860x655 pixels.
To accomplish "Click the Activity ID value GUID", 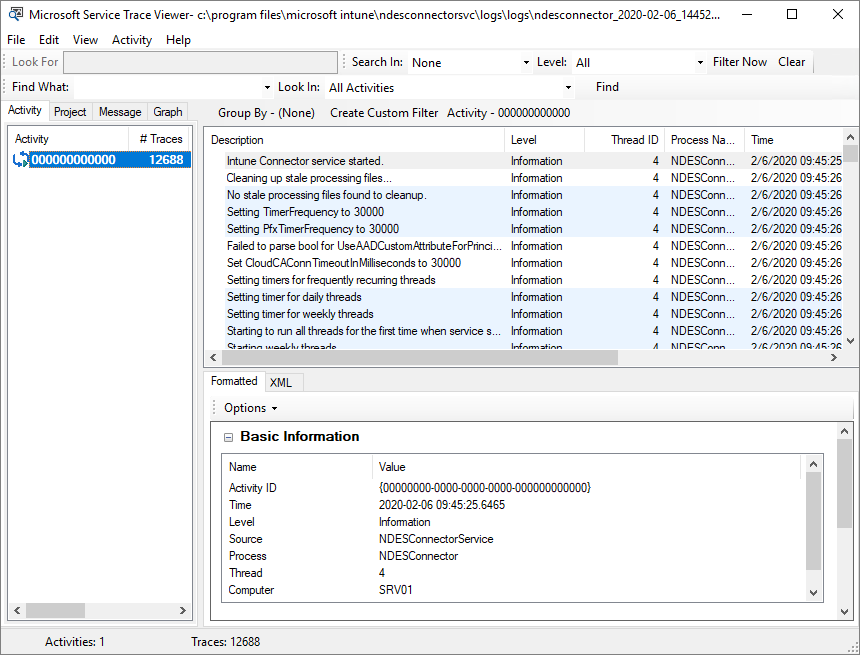I will click(x=485, y=488).
